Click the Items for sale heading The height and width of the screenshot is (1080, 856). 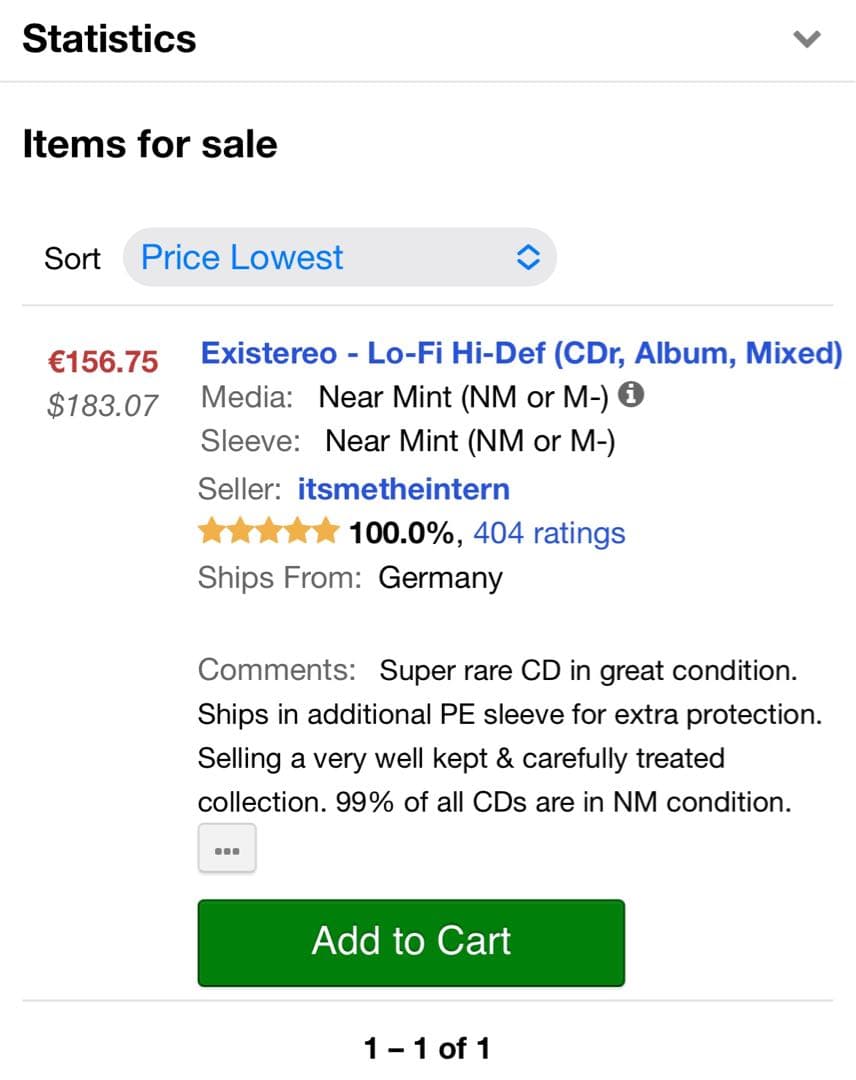point(150,144)
